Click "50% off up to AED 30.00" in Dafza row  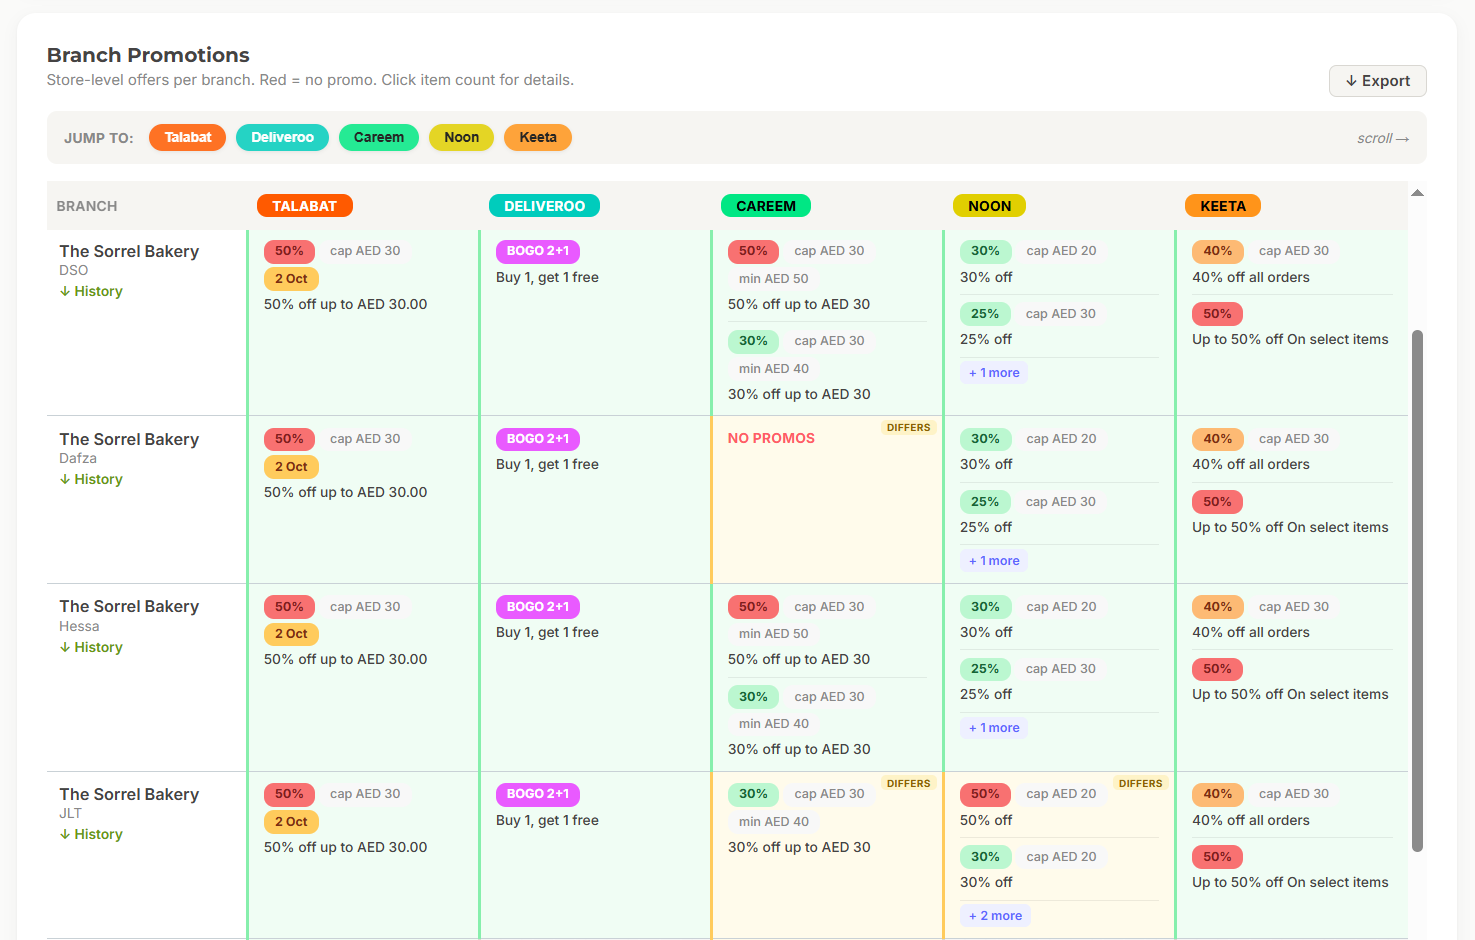[x=345, y=492]
